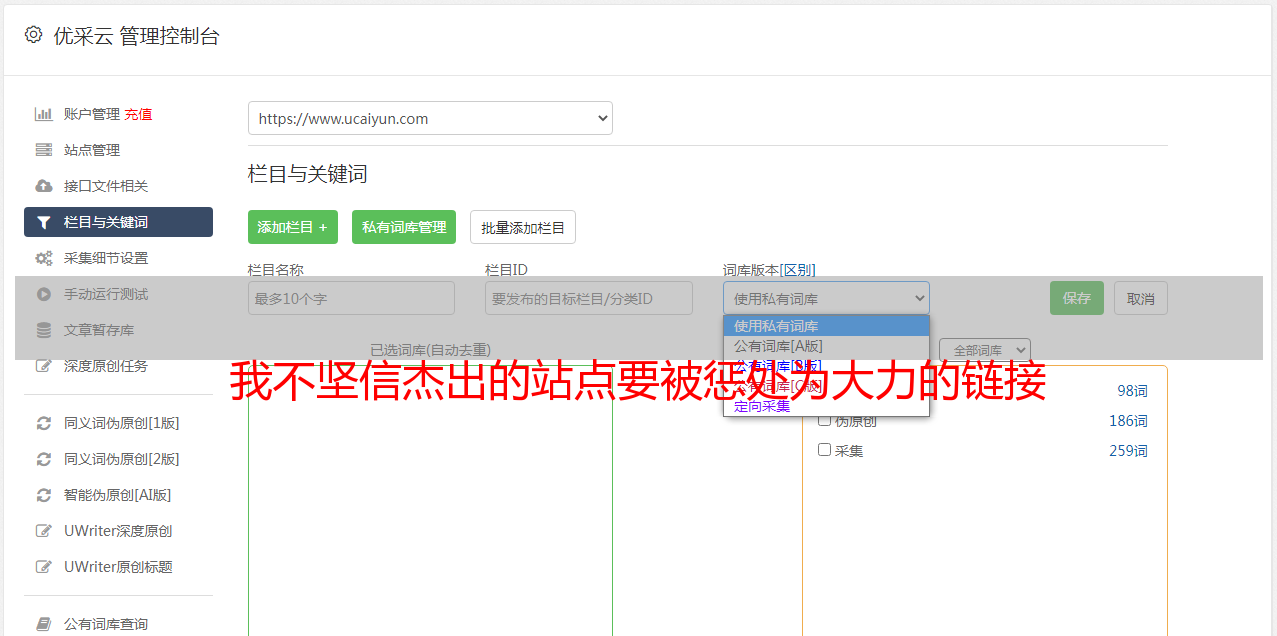Click the edit icon for UWriter深度原创
The height and width of the screenshot is (636, 1277).
click(44, 531)
